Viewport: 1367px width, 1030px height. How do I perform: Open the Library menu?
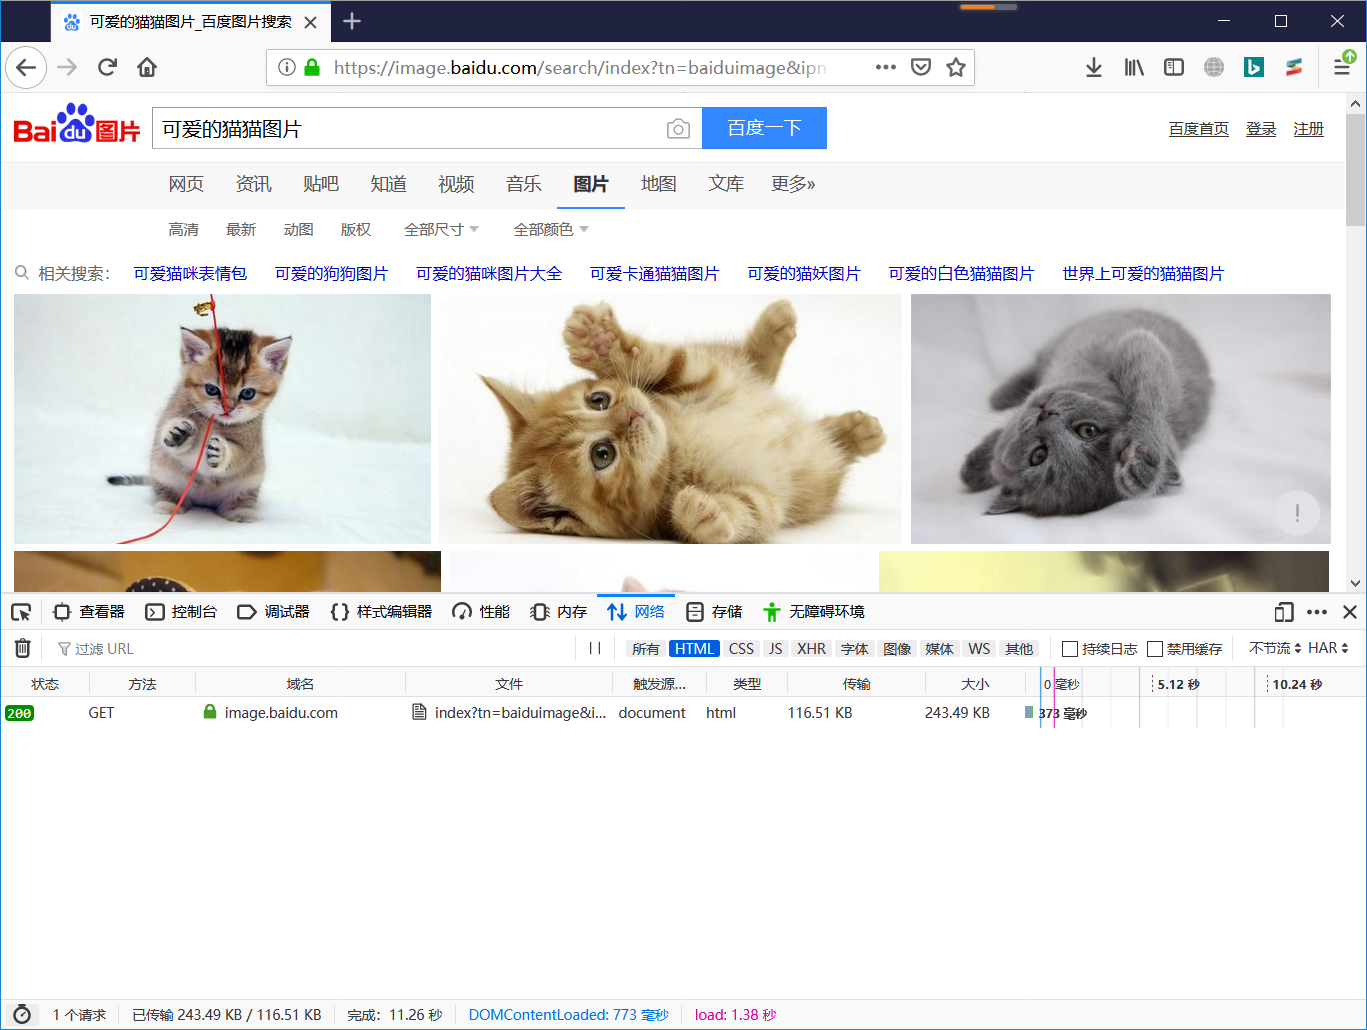coord(1134,67)
